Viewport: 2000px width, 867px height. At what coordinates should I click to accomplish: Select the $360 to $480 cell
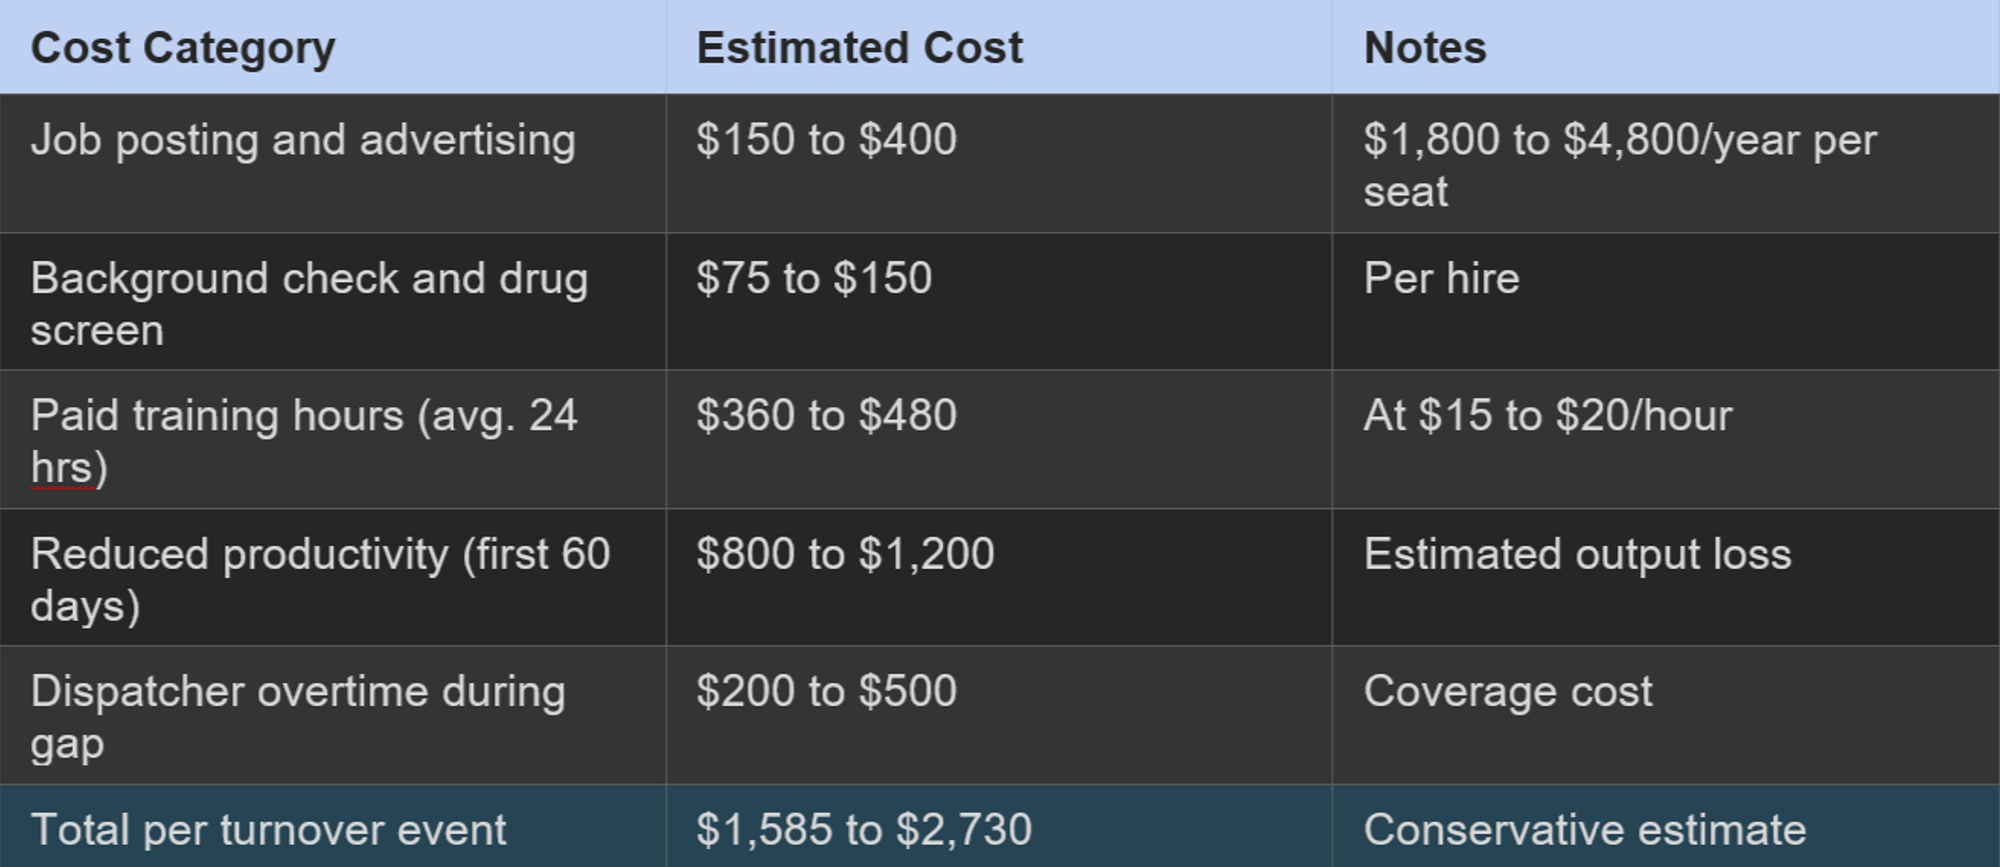point(826,415)
